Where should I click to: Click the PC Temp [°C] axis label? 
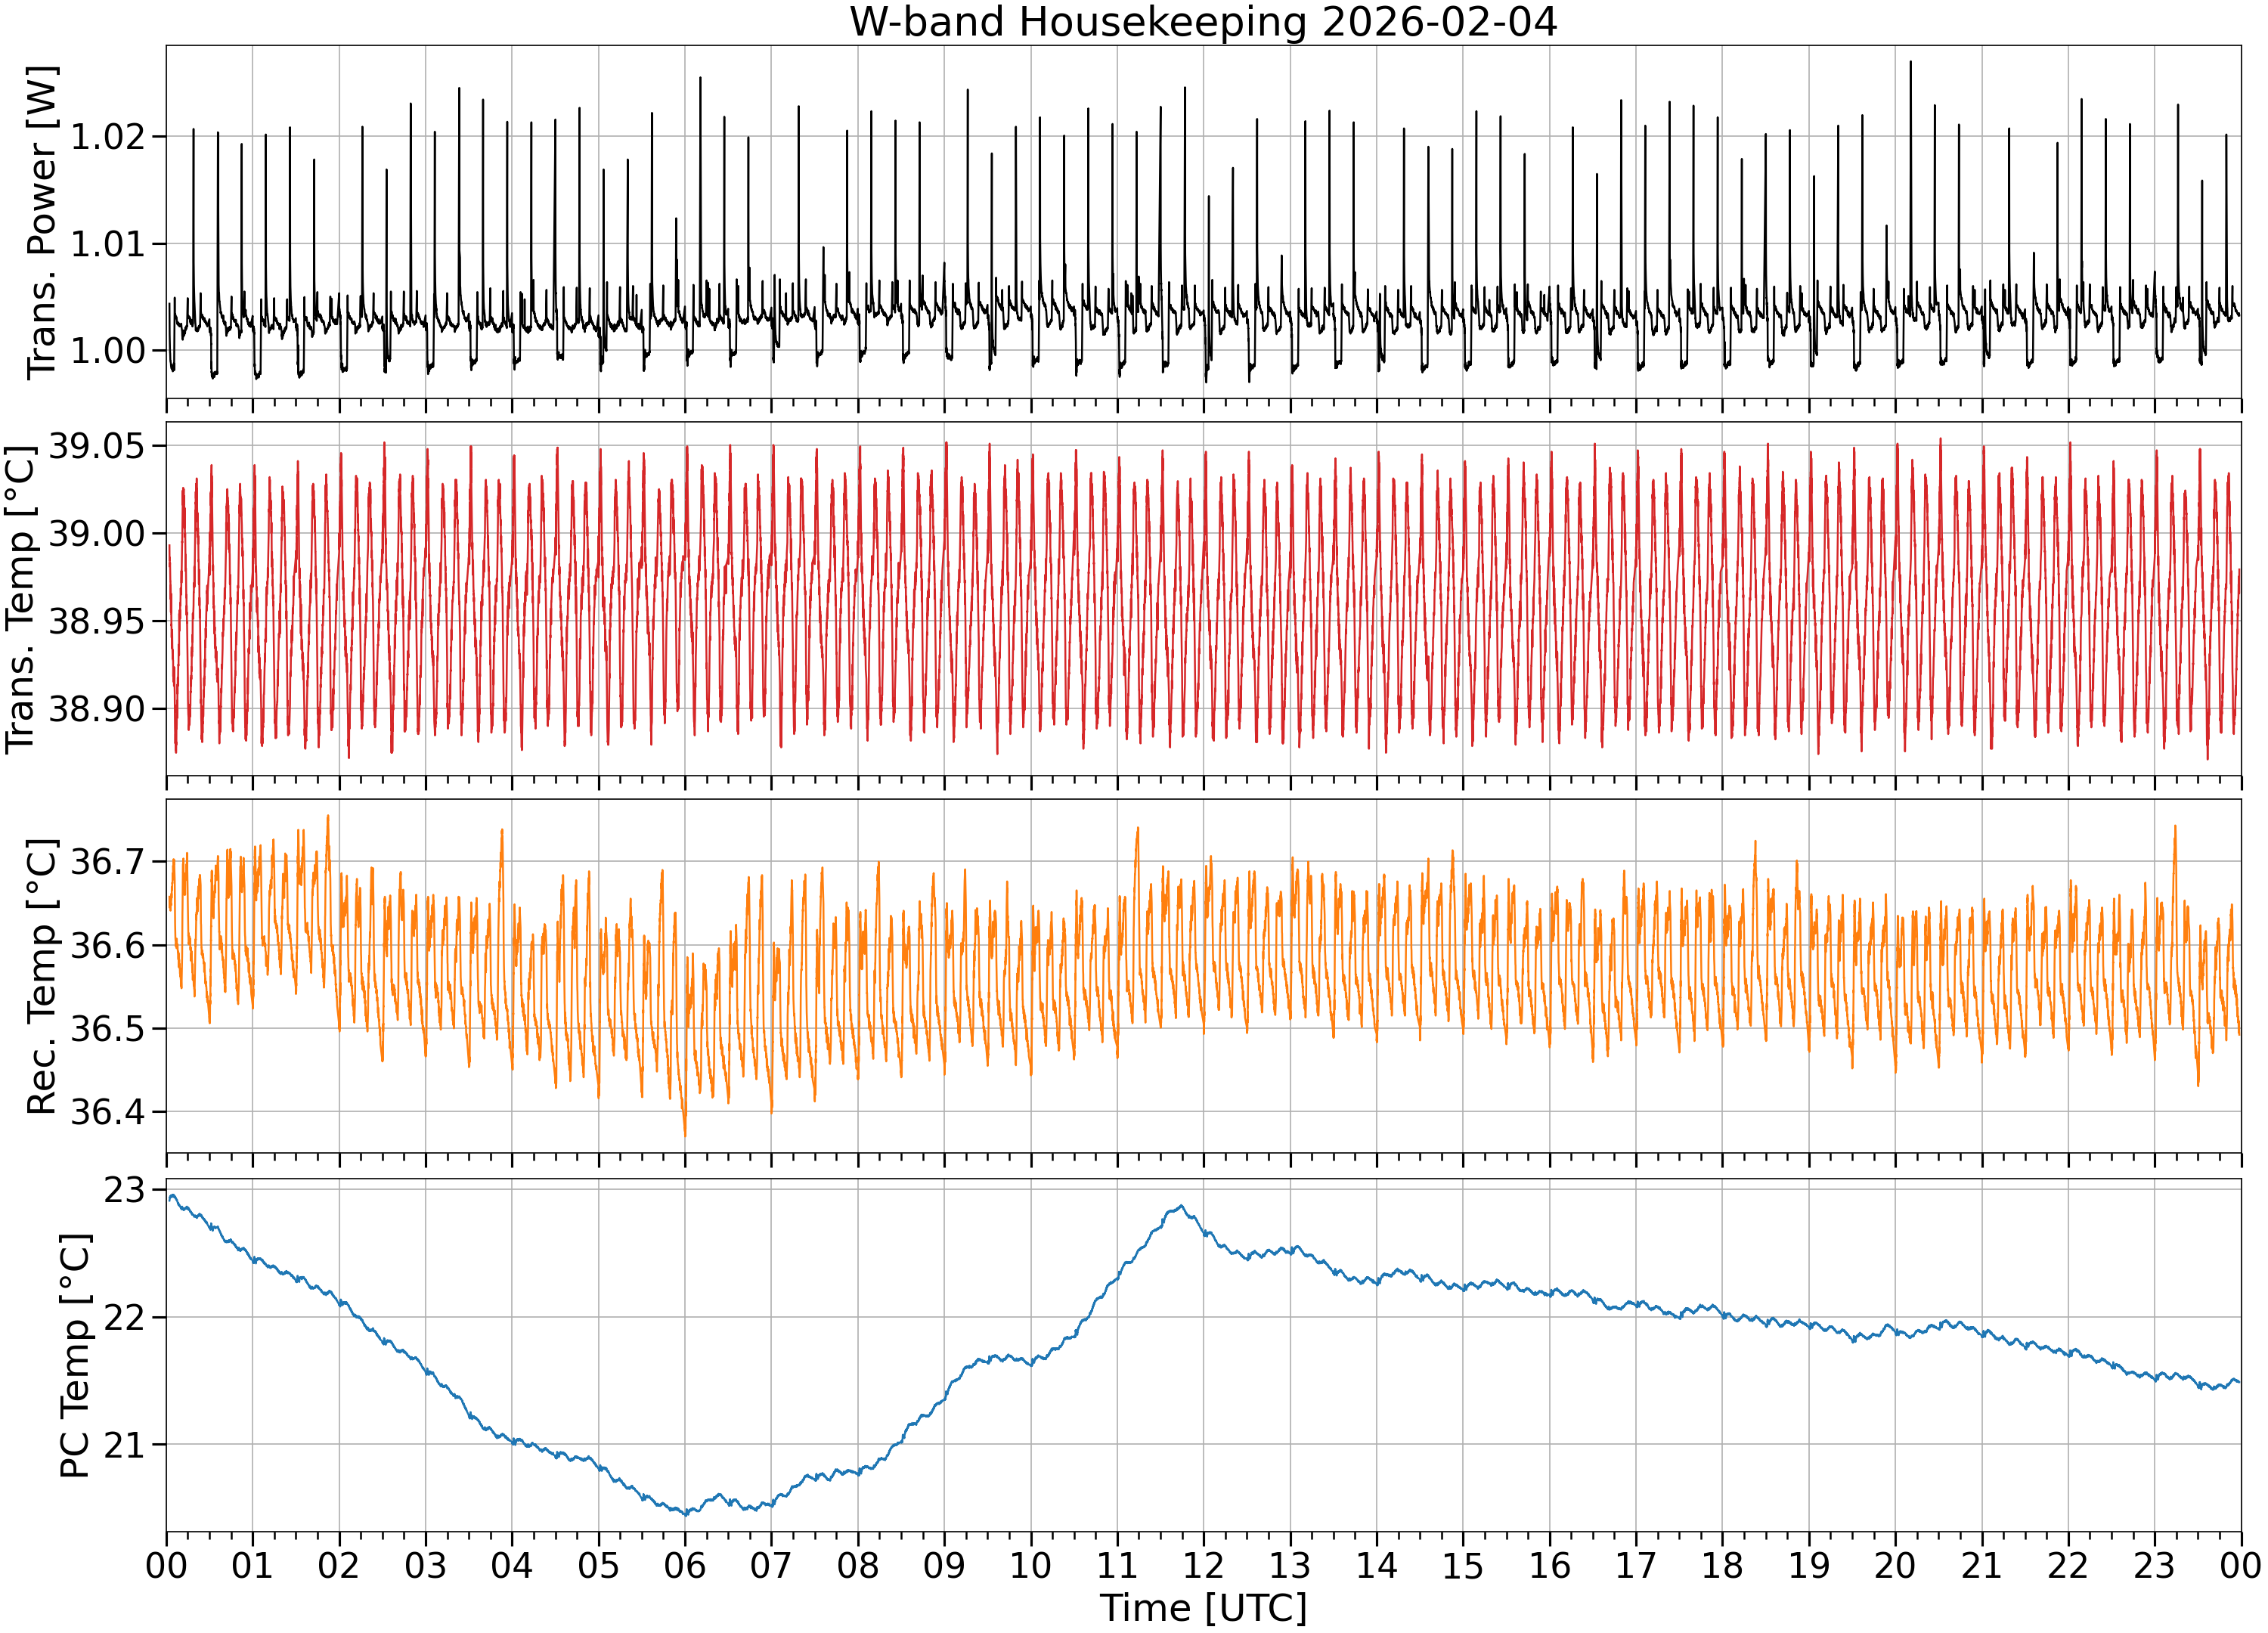coord(75,1355)
